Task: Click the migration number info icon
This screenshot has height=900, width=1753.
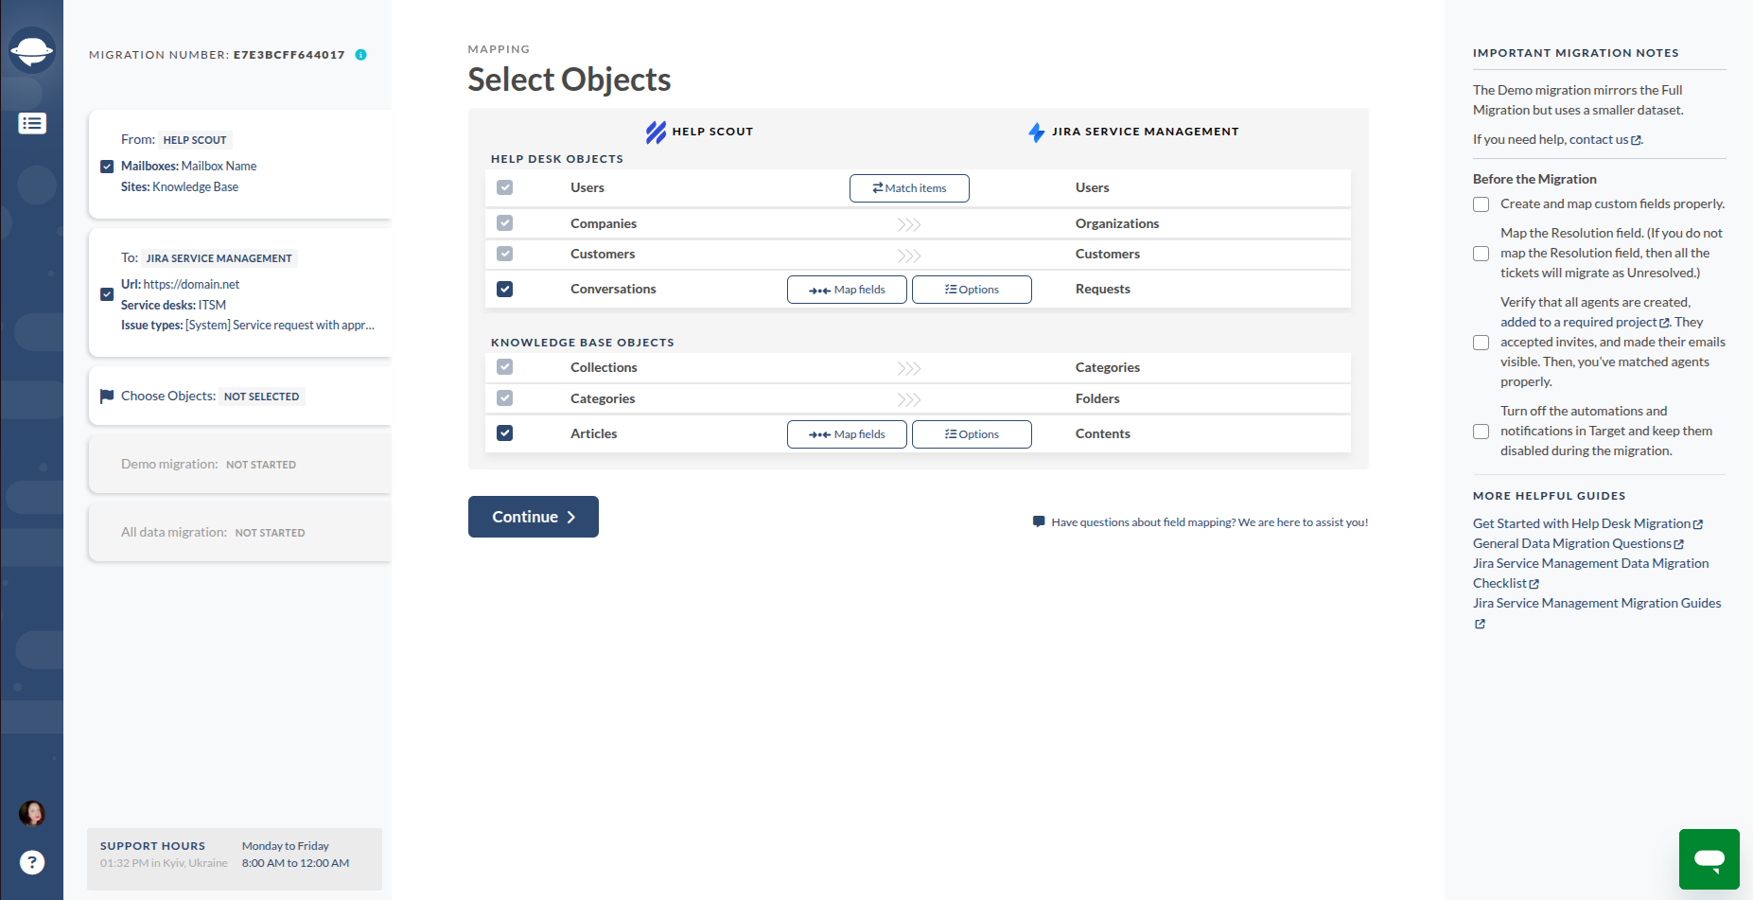Action: pyautogui.click(x=361, y=55)
